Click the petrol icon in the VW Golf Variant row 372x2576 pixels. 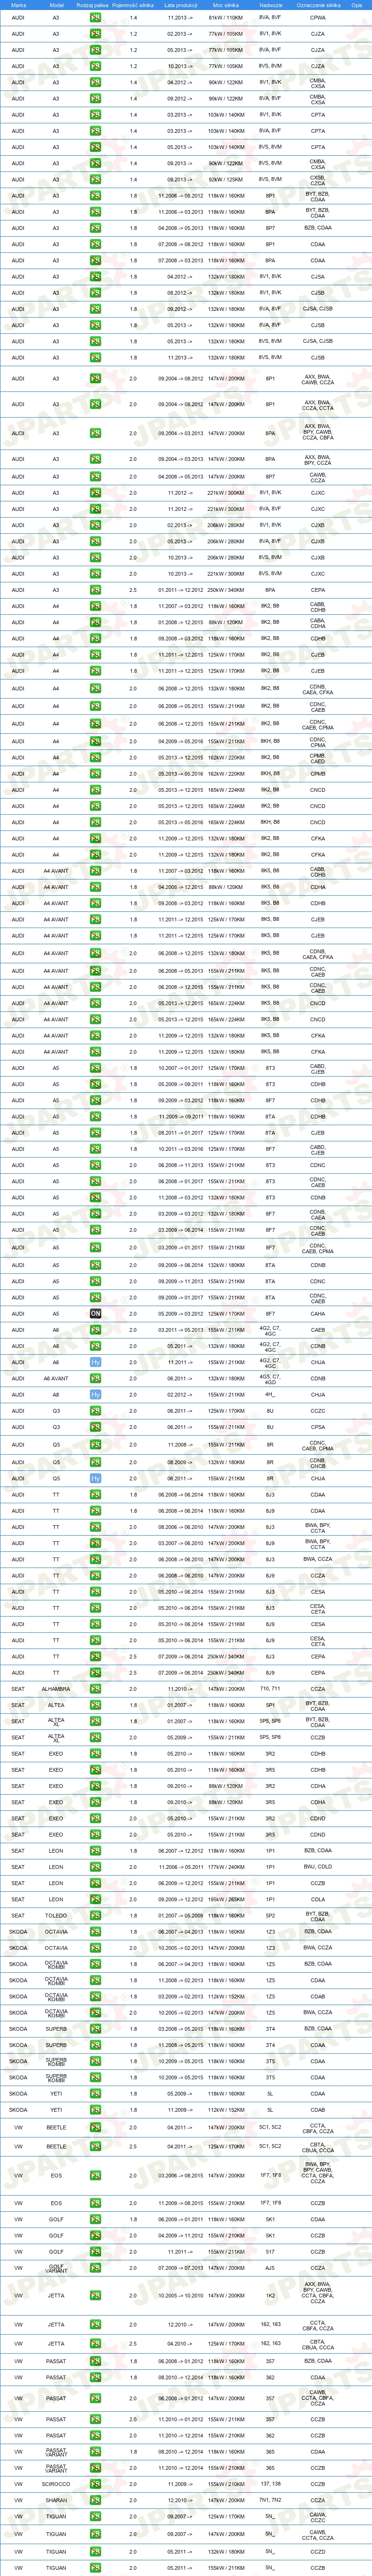coord(96,2268)
